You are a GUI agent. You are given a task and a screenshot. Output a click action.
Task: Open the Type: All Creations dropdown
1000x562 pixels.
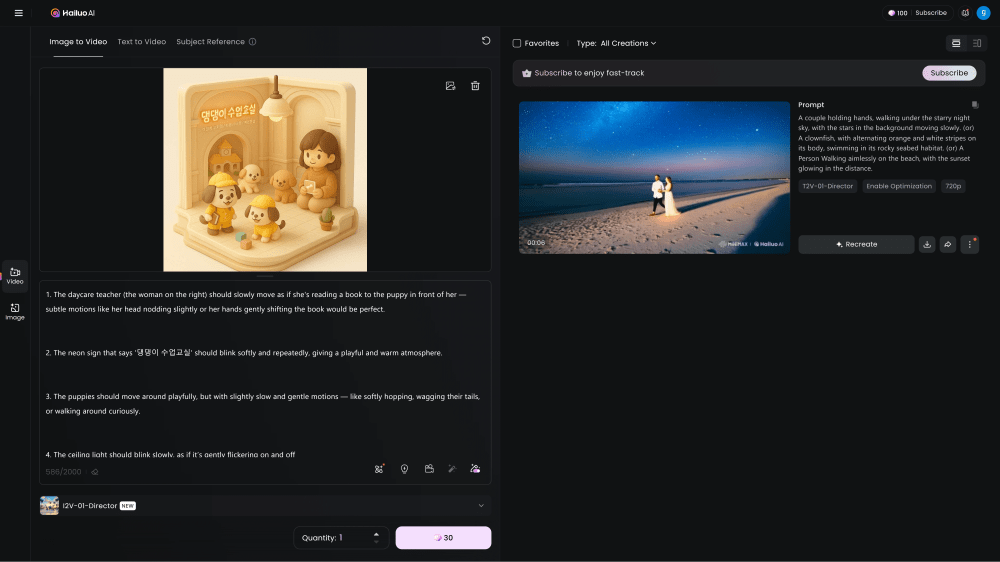[616, 43]
